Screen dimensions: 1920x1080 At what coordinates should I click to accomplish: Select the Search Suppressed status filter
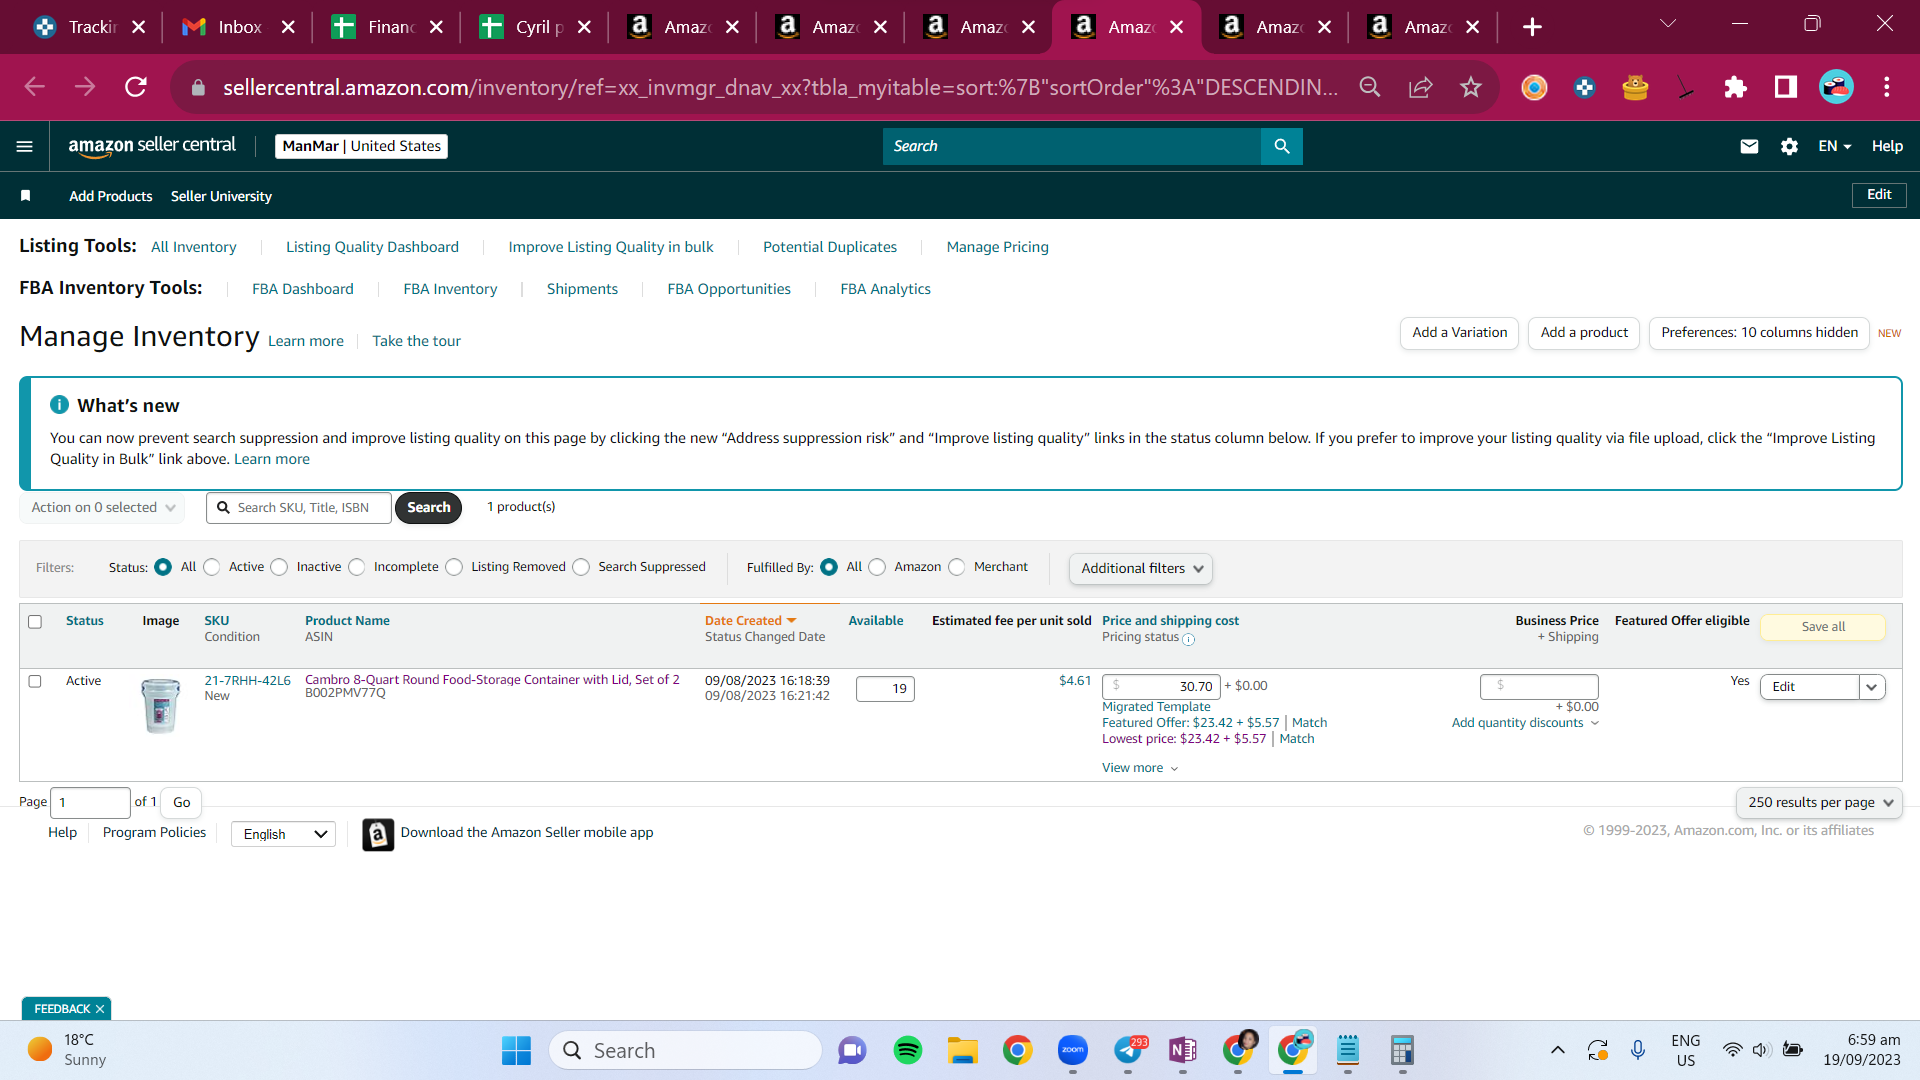pyautogui.click(x=581, y=567)
